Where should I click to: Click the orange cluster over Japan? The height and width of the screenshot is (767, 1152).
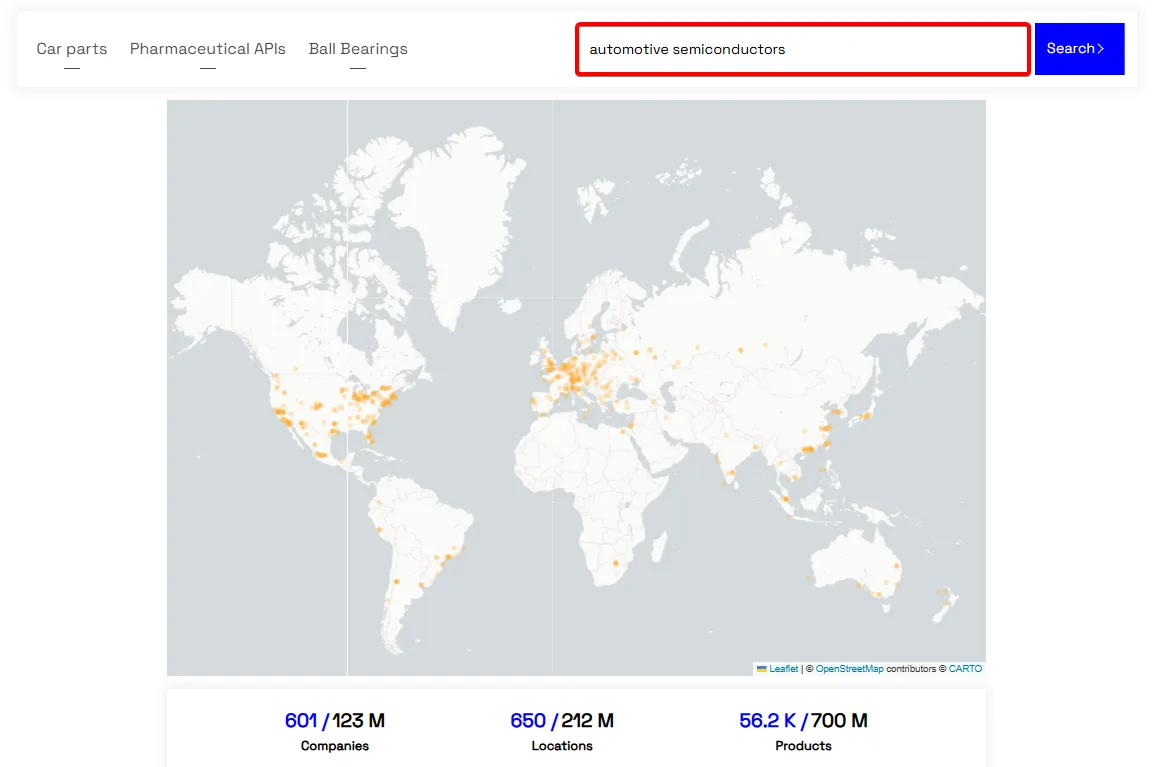865,415
